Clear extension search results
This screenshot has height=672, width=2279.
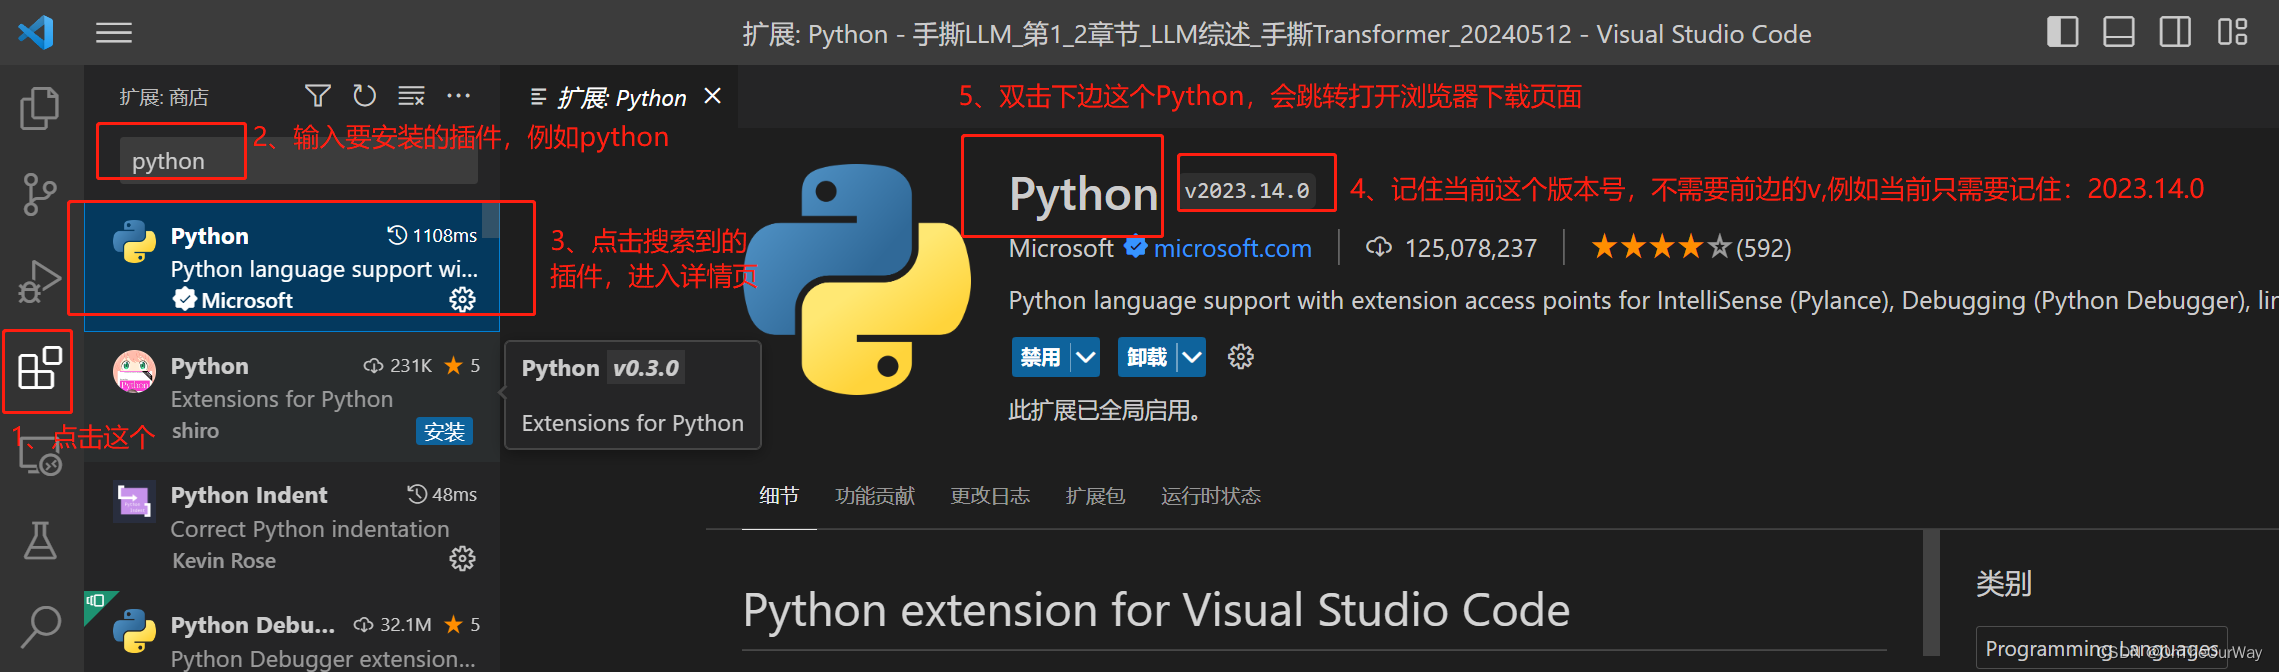pos(411,96)
